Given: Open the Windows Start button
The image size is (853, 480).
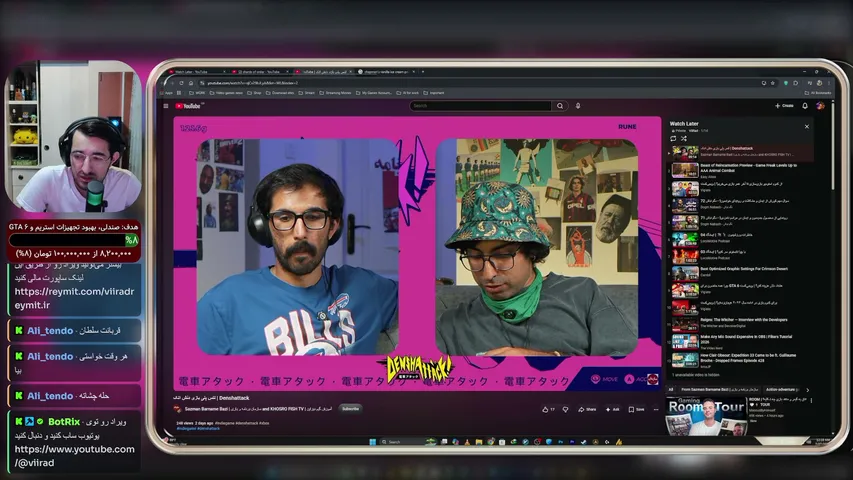Looking at the screenshot, I should [373, 442].
